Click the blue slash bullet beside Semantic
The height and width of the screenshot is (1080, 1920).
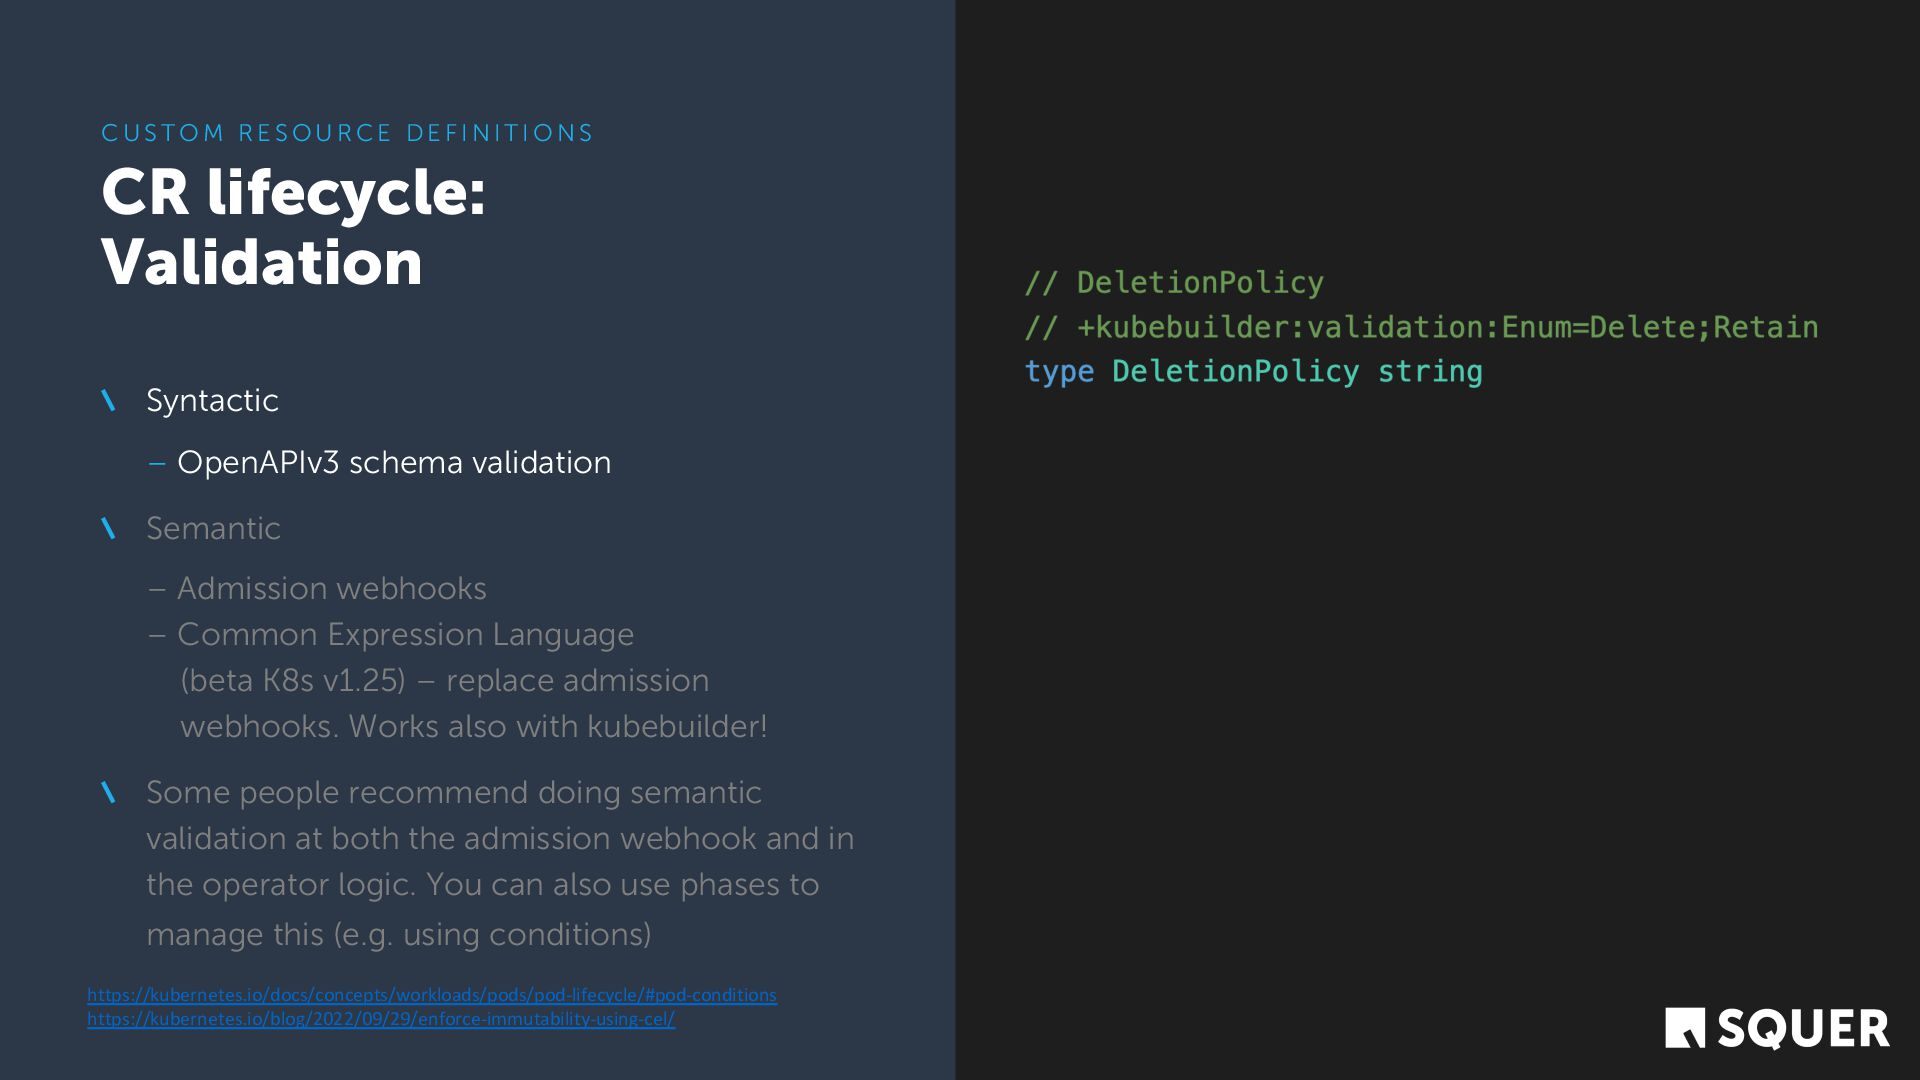coord(109,529)
